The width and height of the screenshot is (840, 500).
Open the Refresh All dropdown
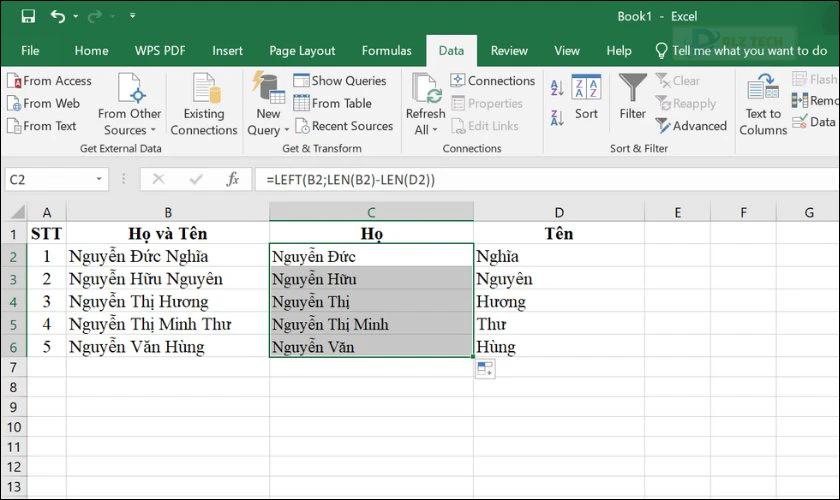(x=425, y=105)
